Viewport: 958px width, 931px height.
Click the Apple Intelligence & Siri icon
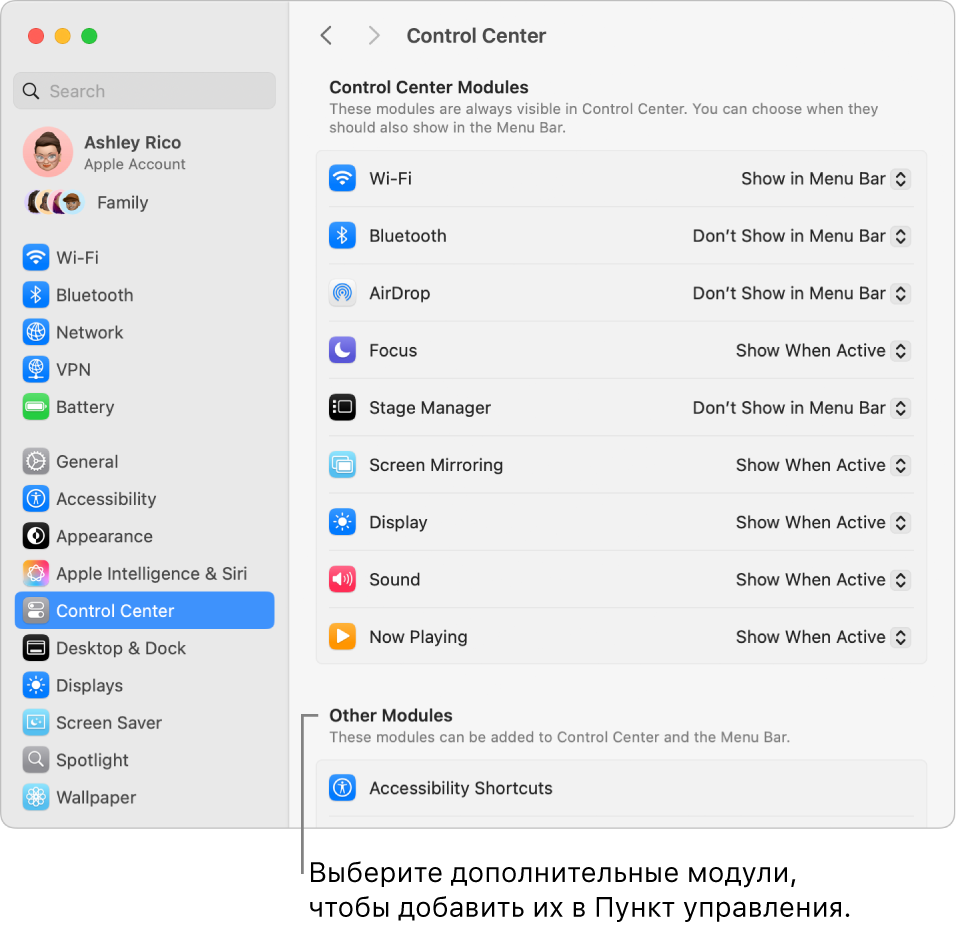pos(36,574)
